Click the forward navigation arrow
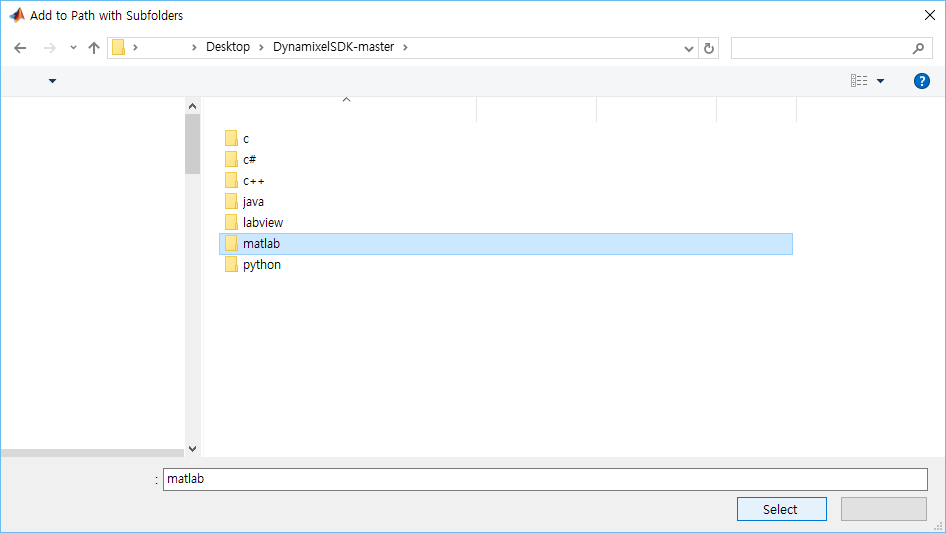Screen dimensions: 946x533 [49, 48]
